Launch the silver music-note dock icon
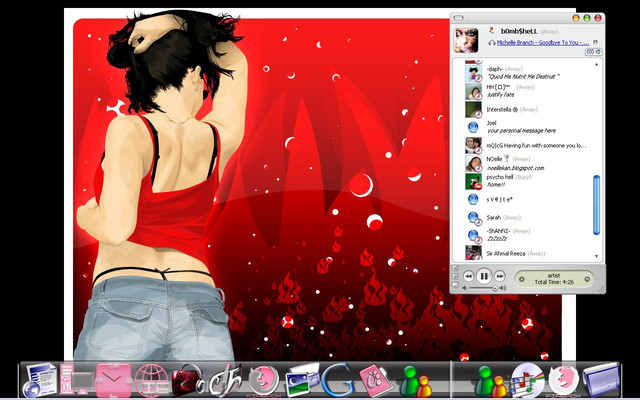Image resolution: width=640 pixels, height=400 pixels. (225, 380)
